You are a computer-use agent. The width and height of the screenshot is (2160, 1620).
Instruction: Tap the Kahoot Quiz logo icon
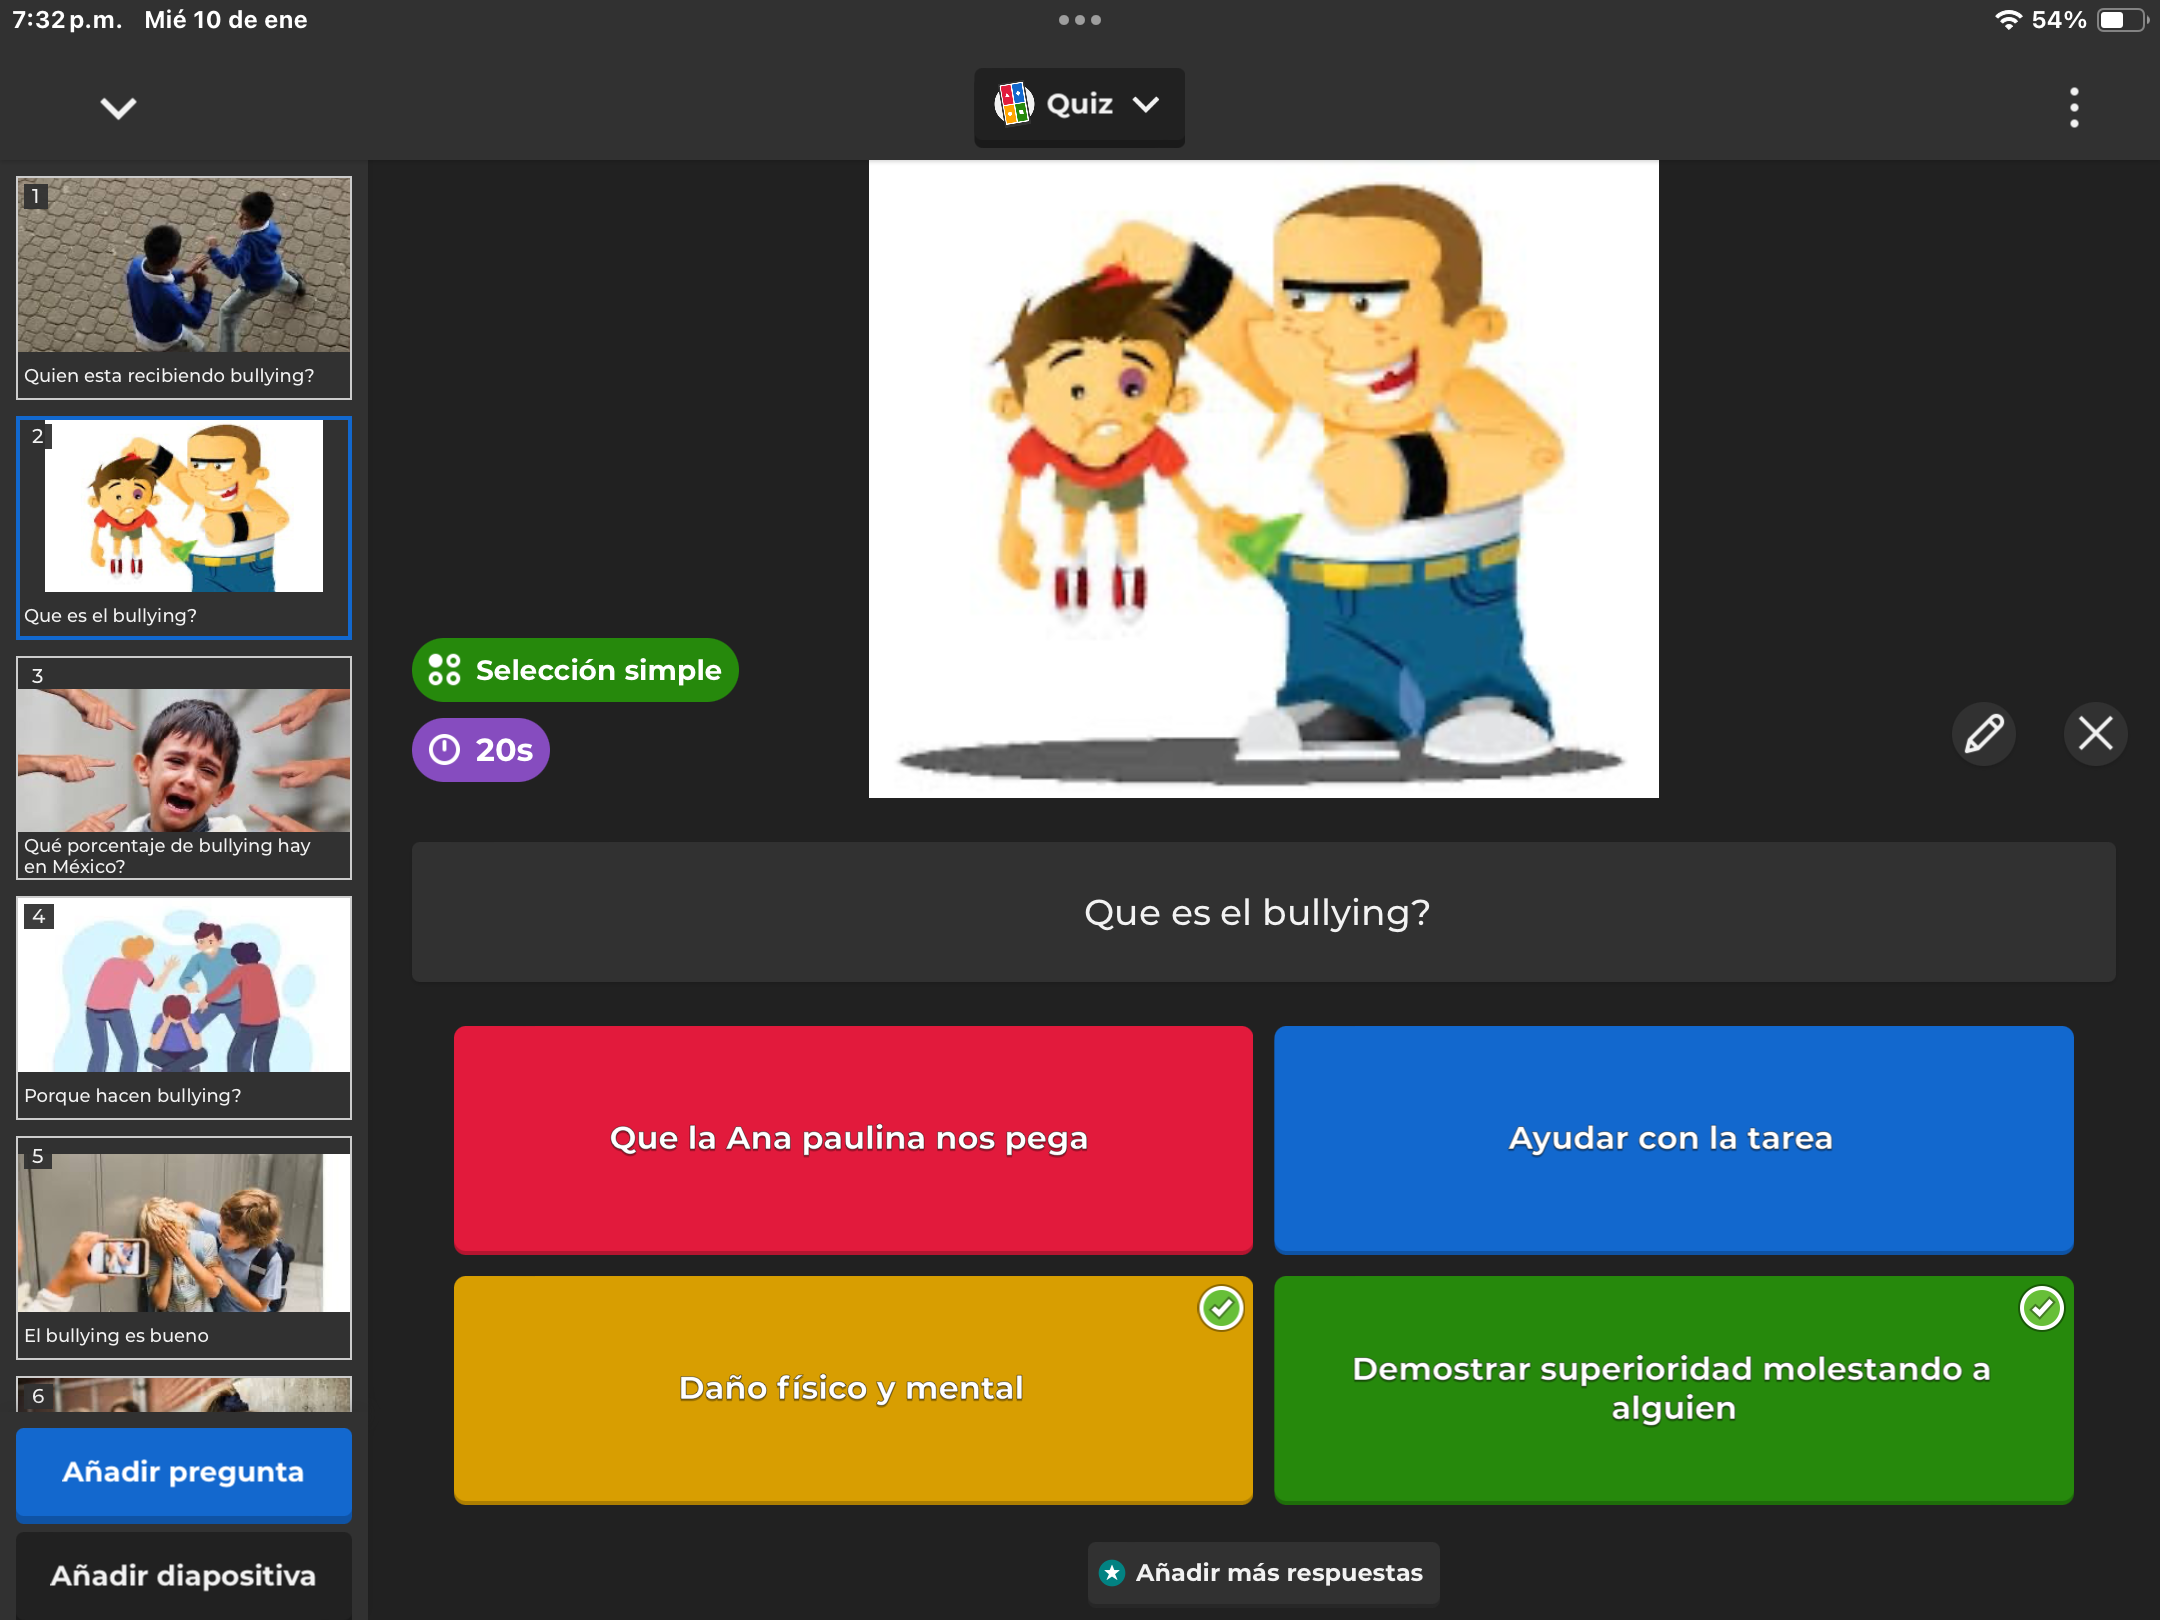tap(1013, 104)
